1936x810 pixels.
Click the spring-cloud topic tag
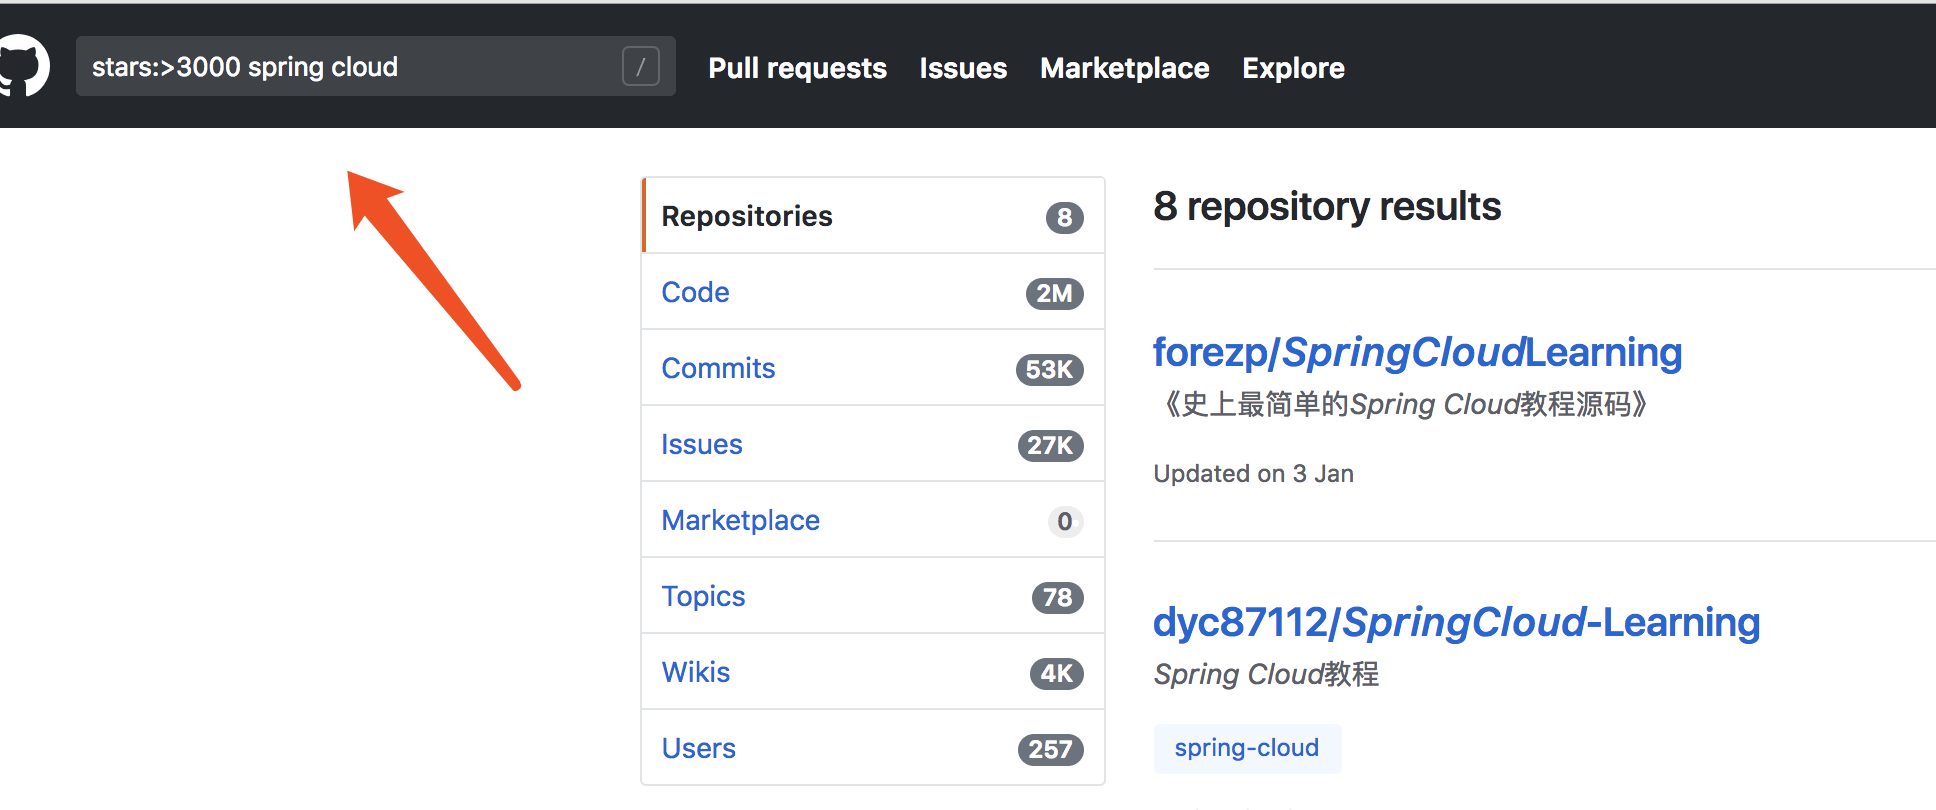click(1246, 748)
